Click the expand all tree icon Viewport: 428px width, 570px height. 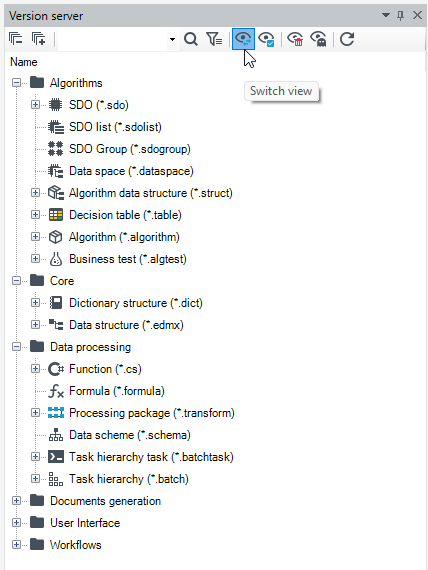[39, 39]
